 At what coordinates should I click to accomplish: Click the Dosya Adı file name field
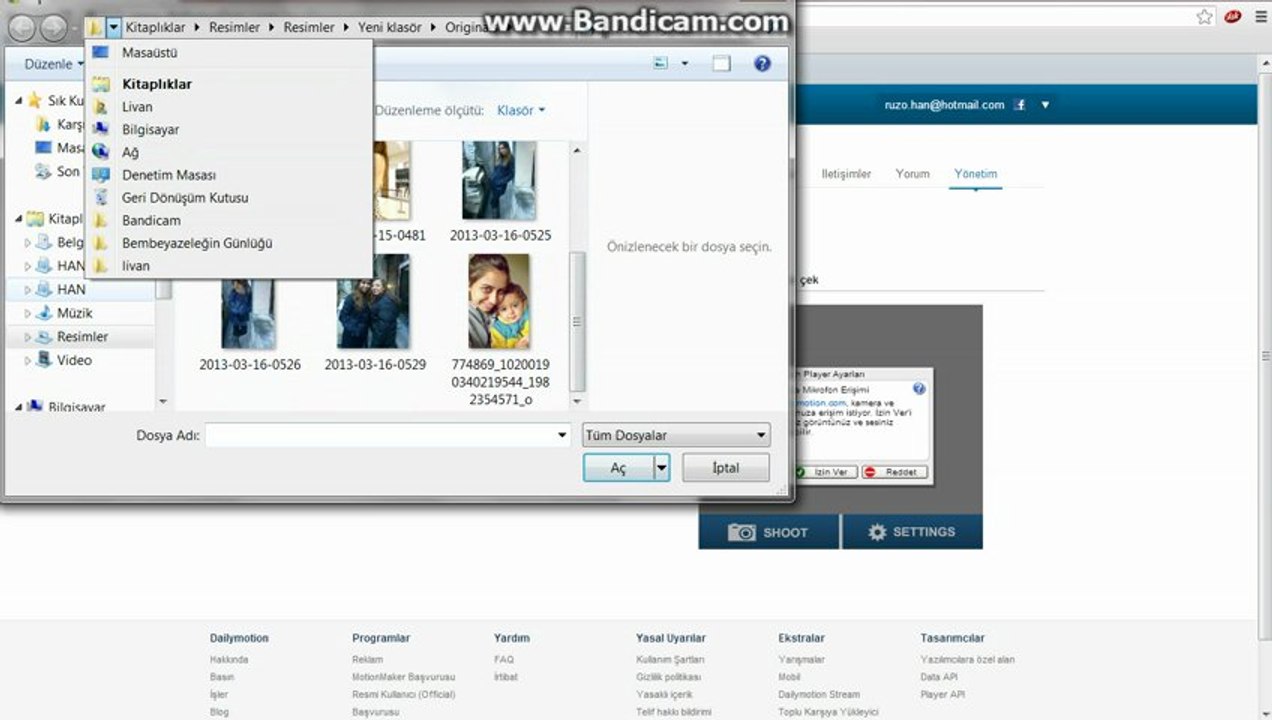[x=380, y=435]
